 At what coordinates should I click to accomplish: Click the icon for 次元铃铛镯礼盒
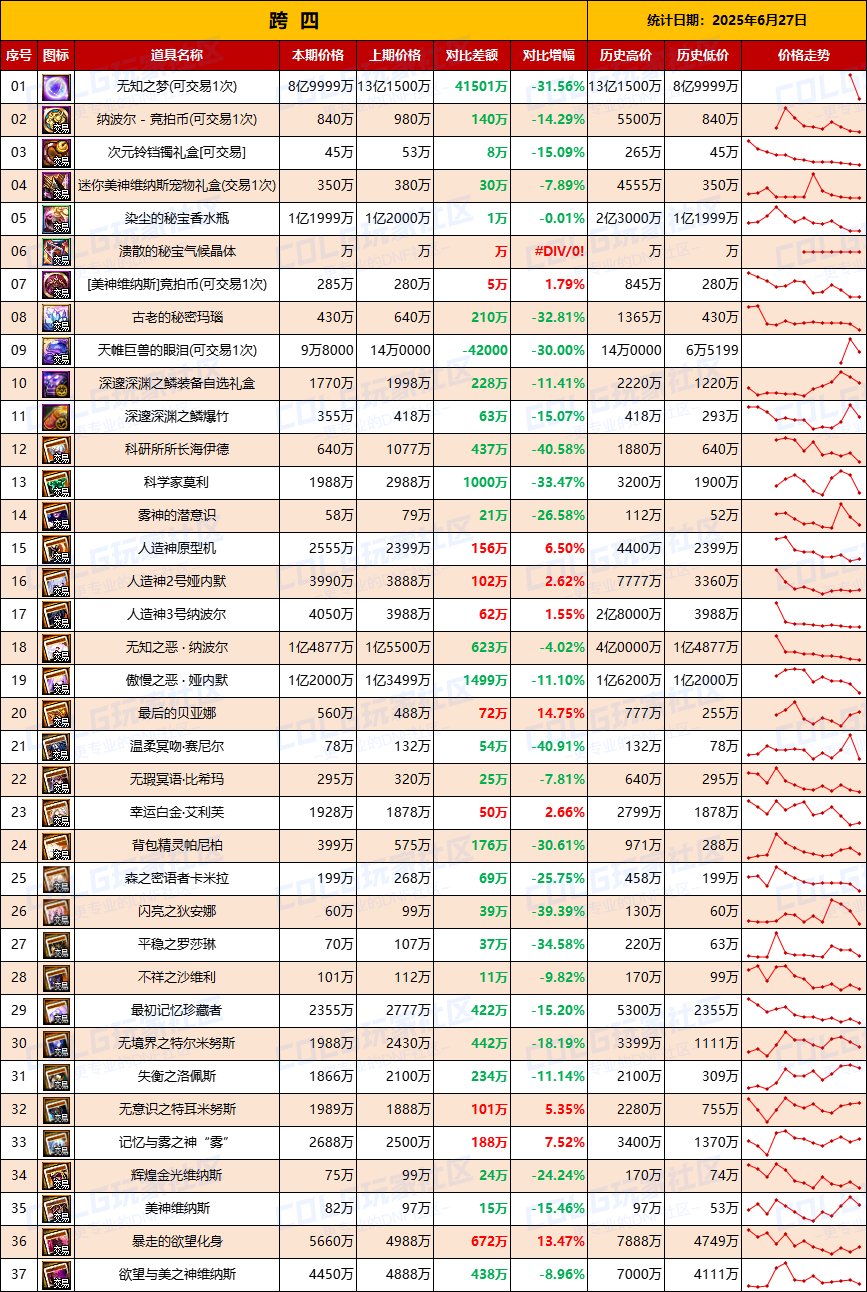click(56, 153)
